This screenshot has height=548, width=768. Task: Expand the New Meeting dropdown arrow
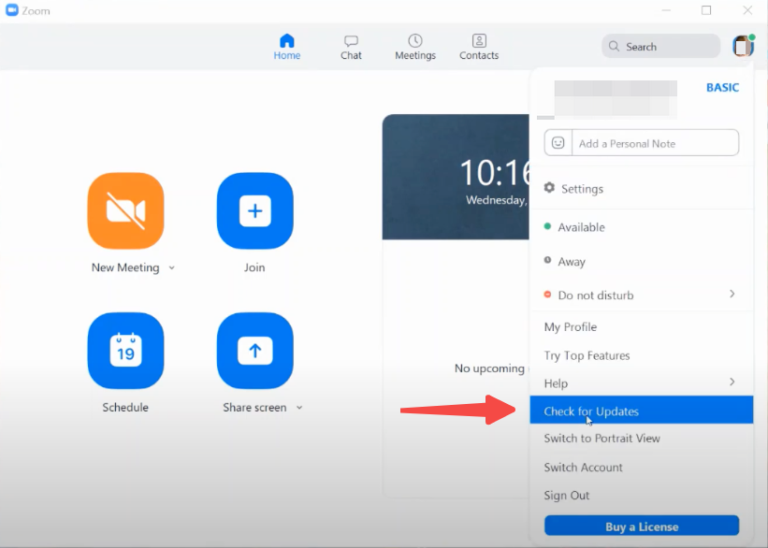point(172,268)
